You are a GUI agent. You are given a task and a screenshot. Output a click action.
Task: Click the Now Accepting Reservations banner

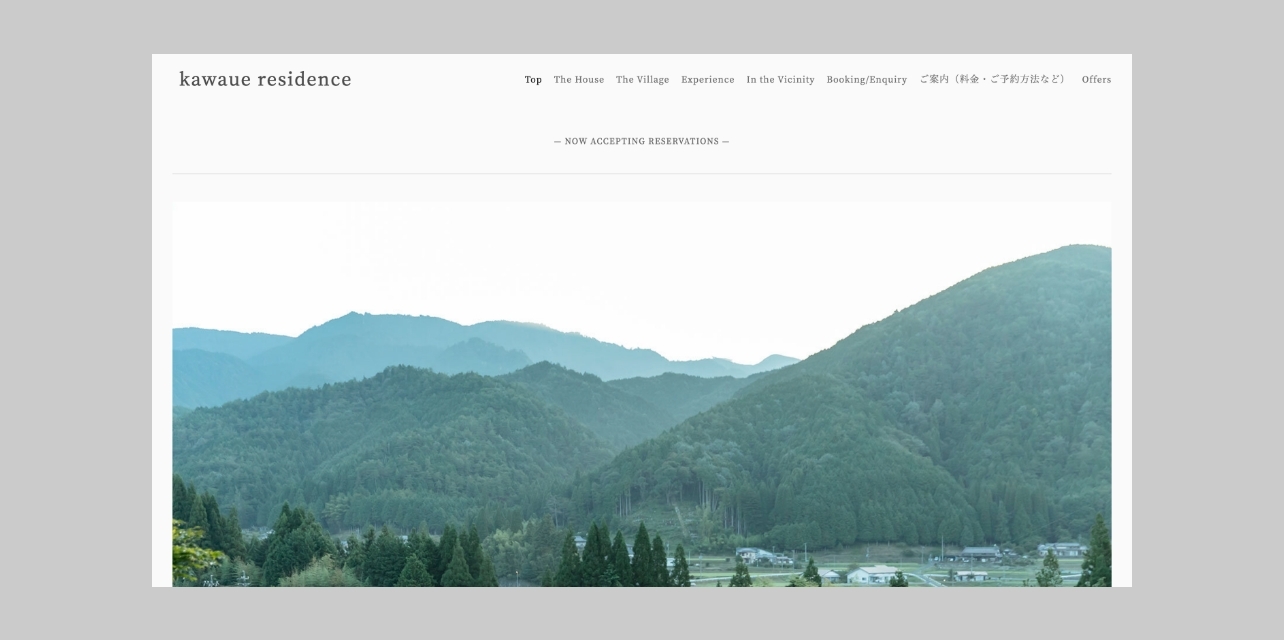click(641, 142)
